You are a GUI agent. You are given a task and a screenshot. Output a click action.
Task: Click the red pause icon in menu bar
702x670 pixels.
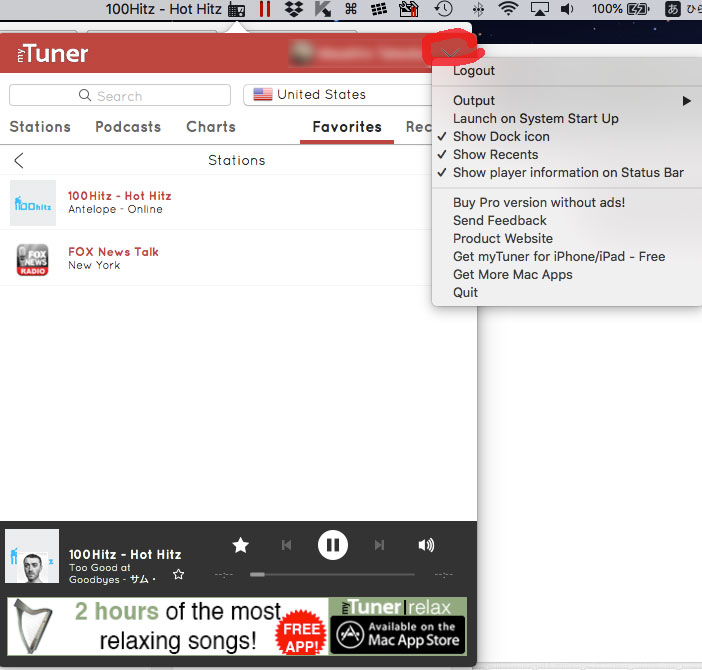(265, 9)
